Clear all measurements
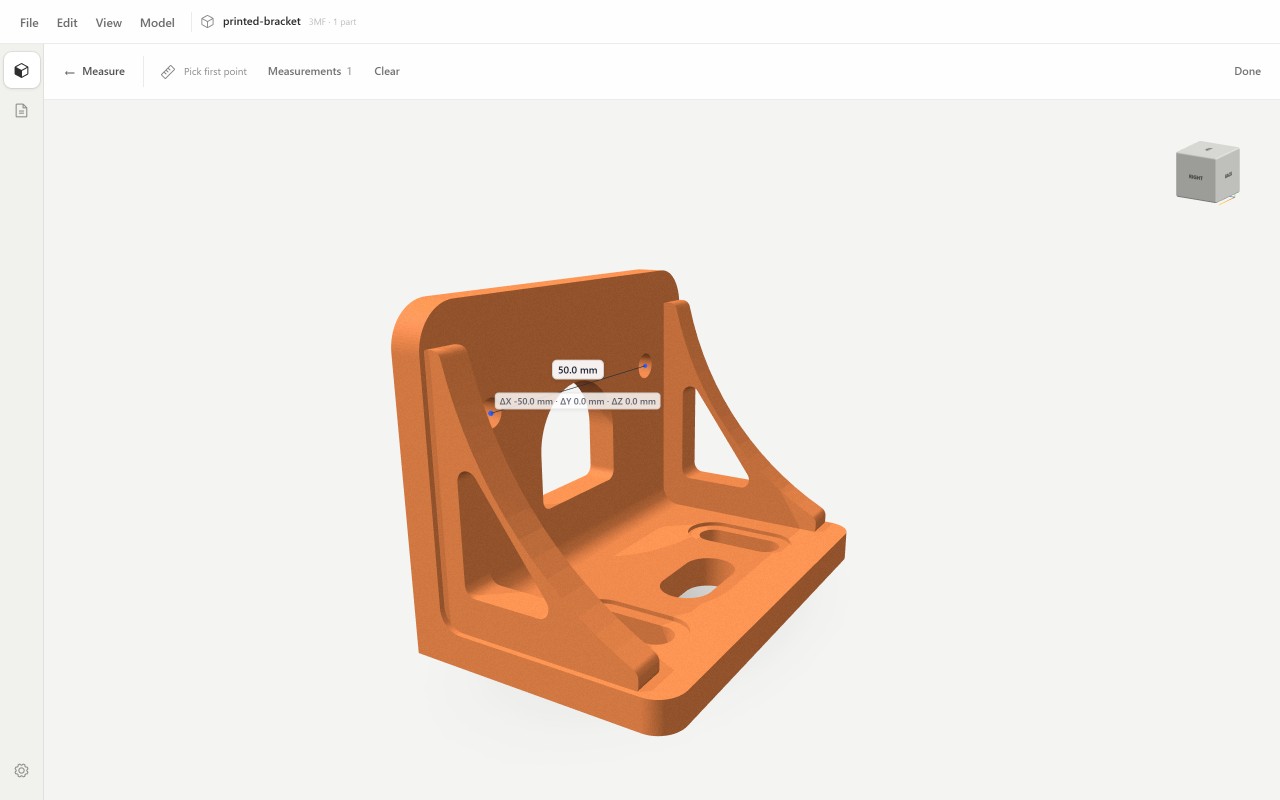 [x=387, y=72]
